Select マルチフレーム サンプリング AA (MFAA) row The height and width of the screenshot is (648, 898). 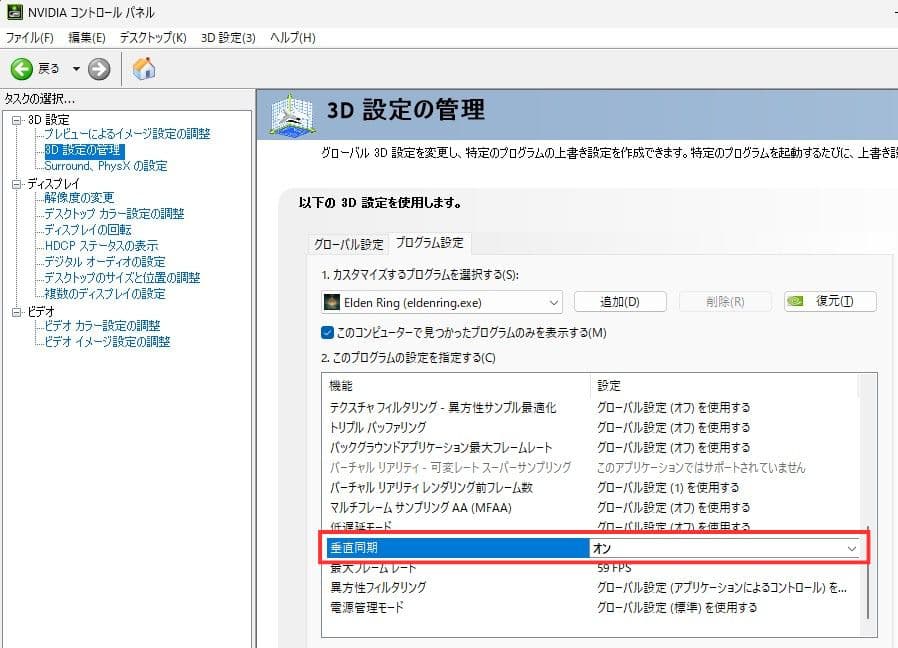coord(593,508)
